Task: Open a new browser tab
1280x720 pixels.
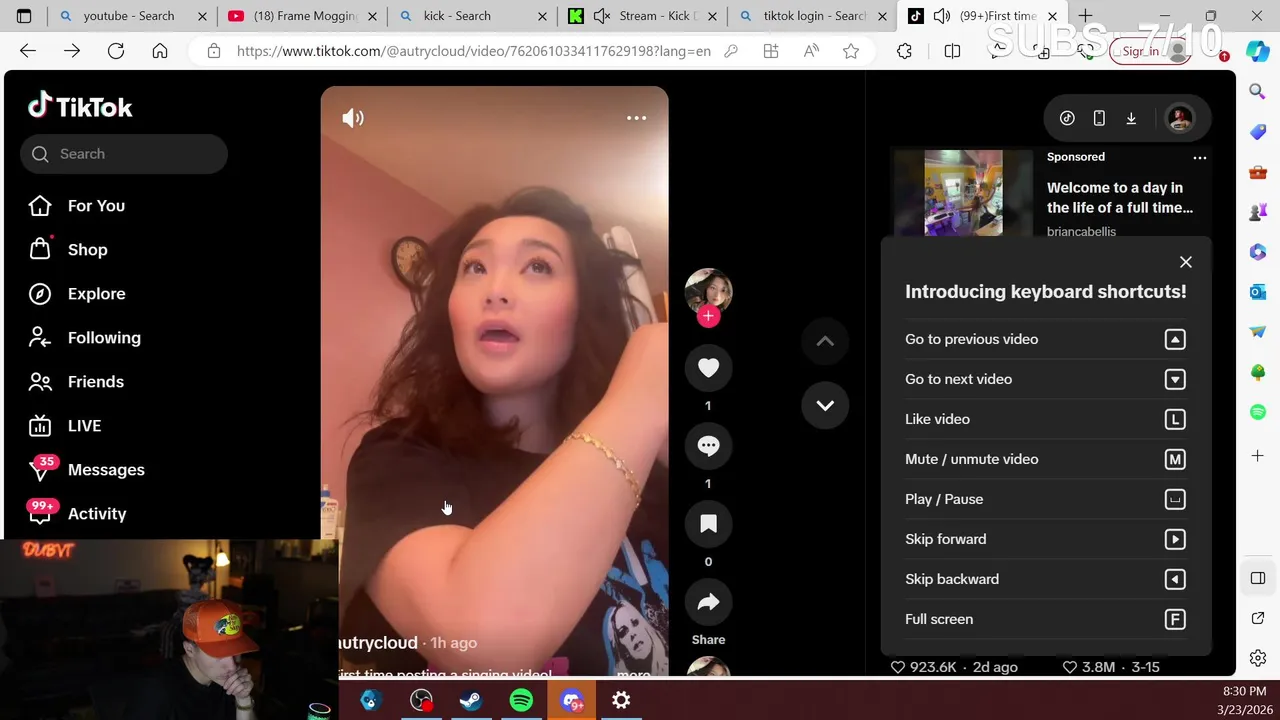Action: pyautogui.click(x=1085, y=16)
